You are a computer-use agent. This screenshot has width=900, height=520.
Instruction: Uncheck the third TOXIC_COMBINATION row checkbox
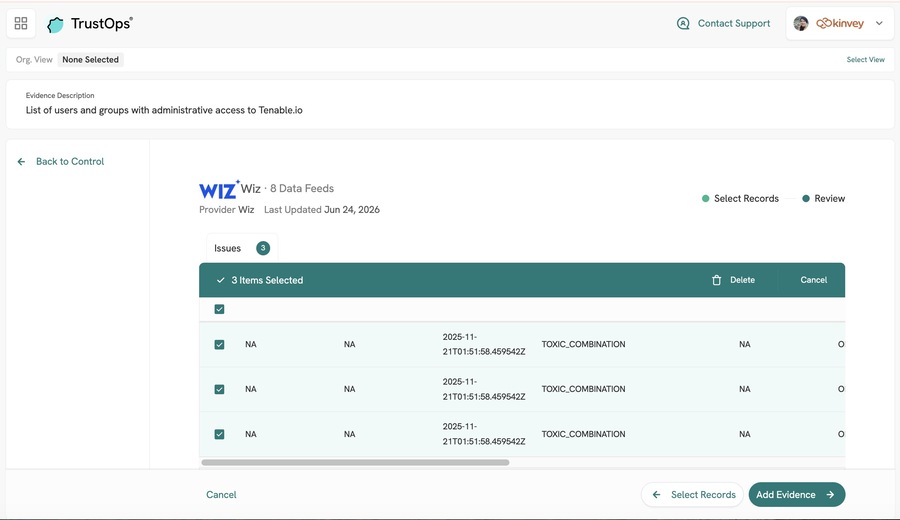[x=219, y=434]
